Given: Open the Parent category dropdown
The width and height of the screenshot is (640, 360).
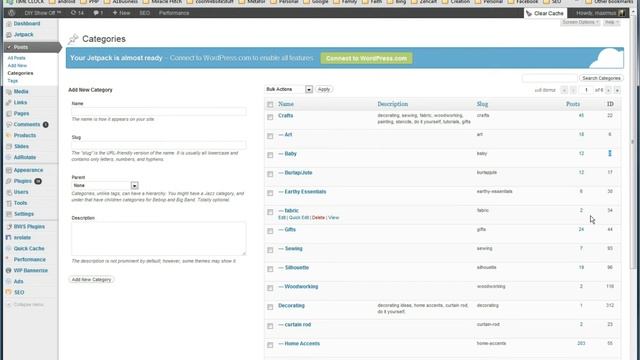Looking at the screenshot, I should pos(105,185).
